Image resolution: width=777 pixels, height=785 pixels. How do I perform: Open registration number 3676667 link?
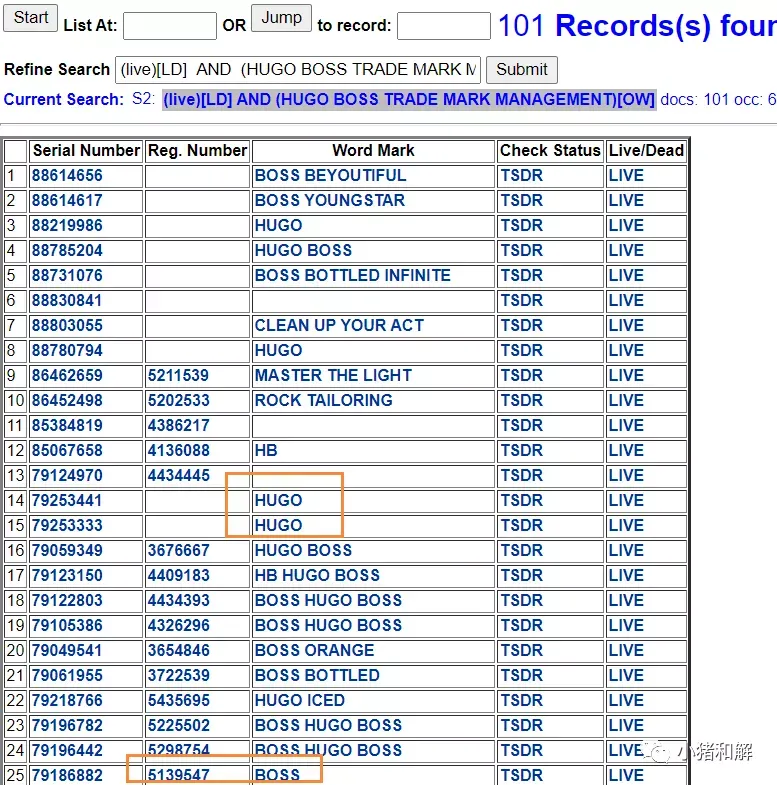pos(178,551)
